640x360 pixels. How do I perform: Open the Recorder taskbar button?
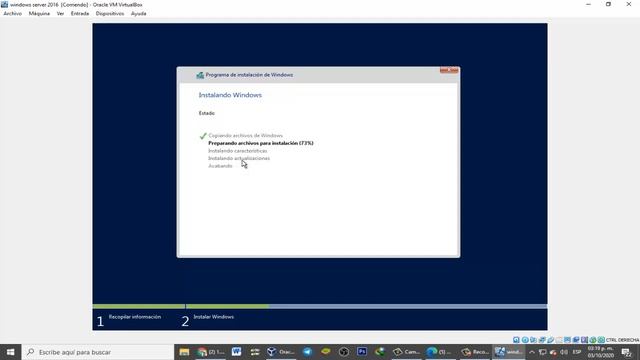[x=475, y=352]
